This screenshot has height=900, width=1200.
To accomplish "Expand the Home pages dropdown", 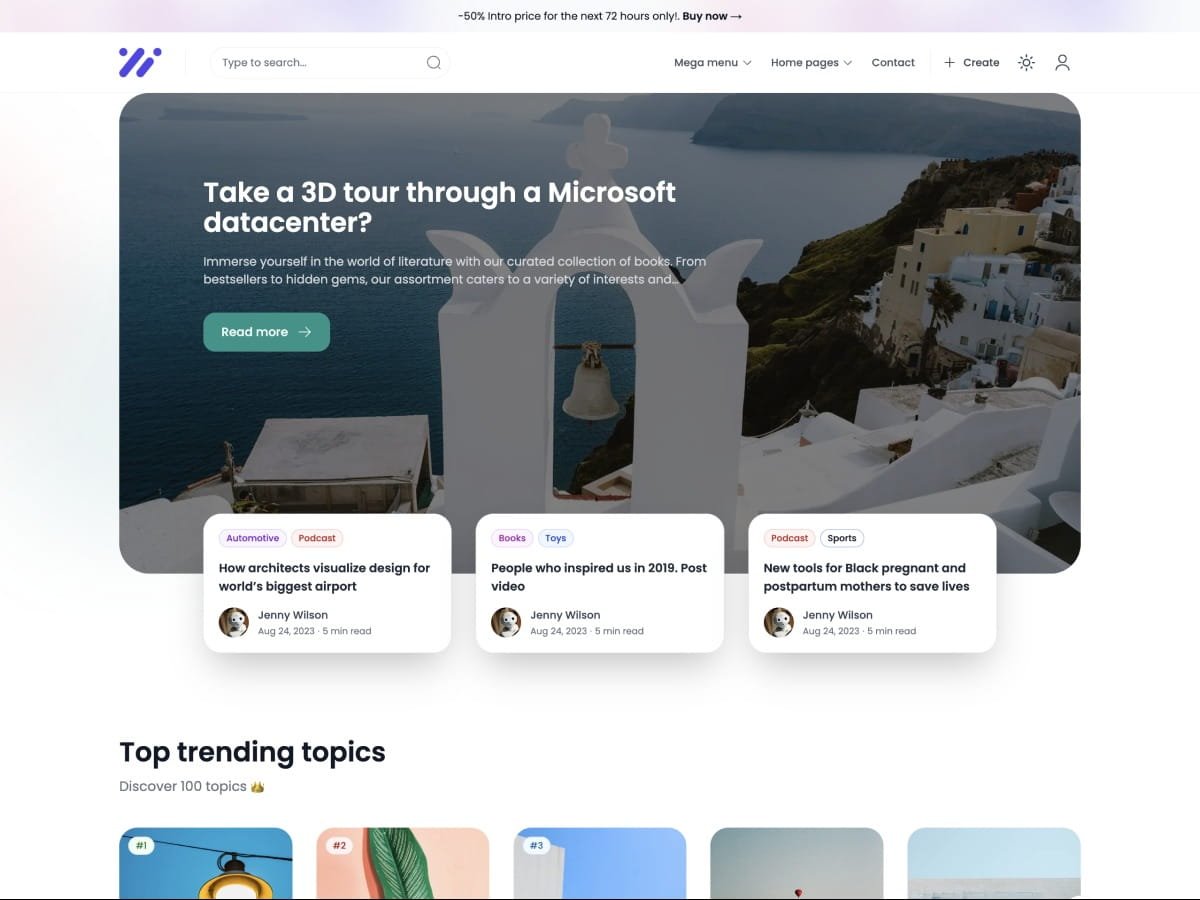I will (x=811, y=62).
